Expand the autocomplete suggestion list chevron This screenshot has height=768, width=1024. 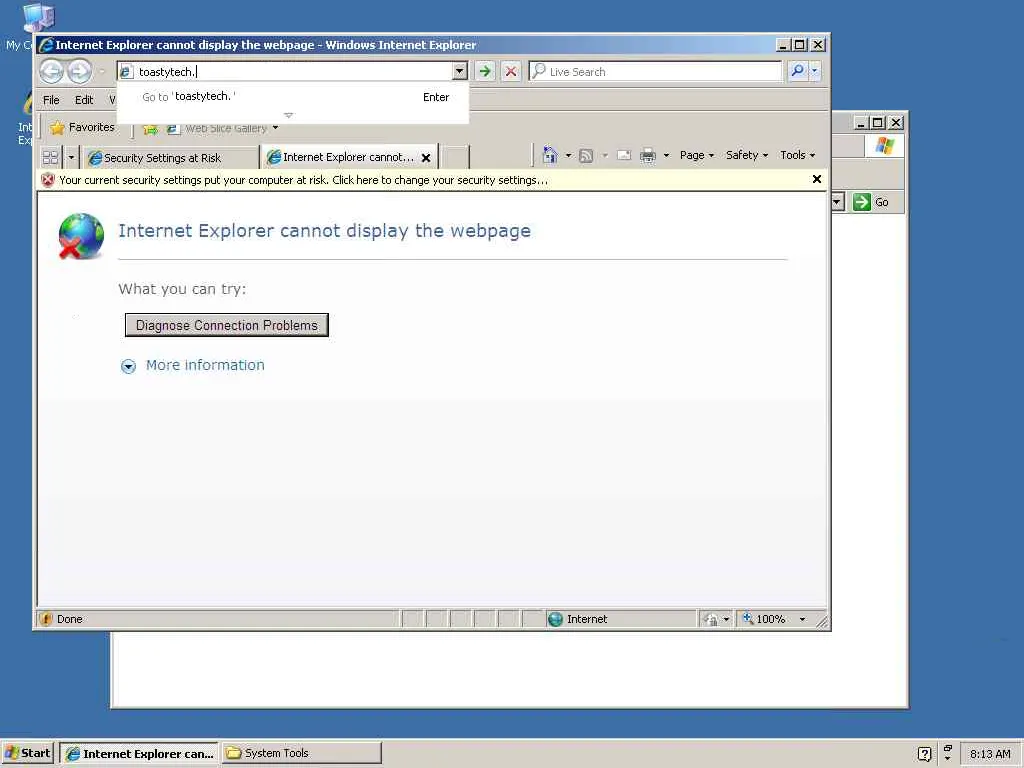coord(289,116)
